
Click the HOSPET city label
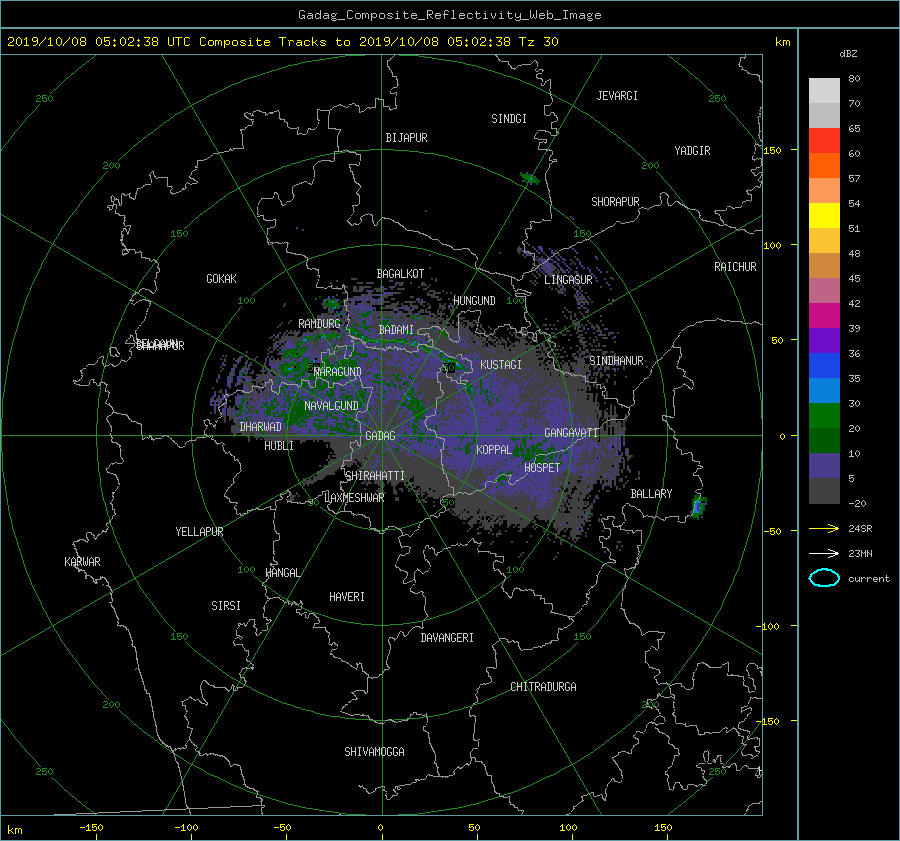point(542,468)
